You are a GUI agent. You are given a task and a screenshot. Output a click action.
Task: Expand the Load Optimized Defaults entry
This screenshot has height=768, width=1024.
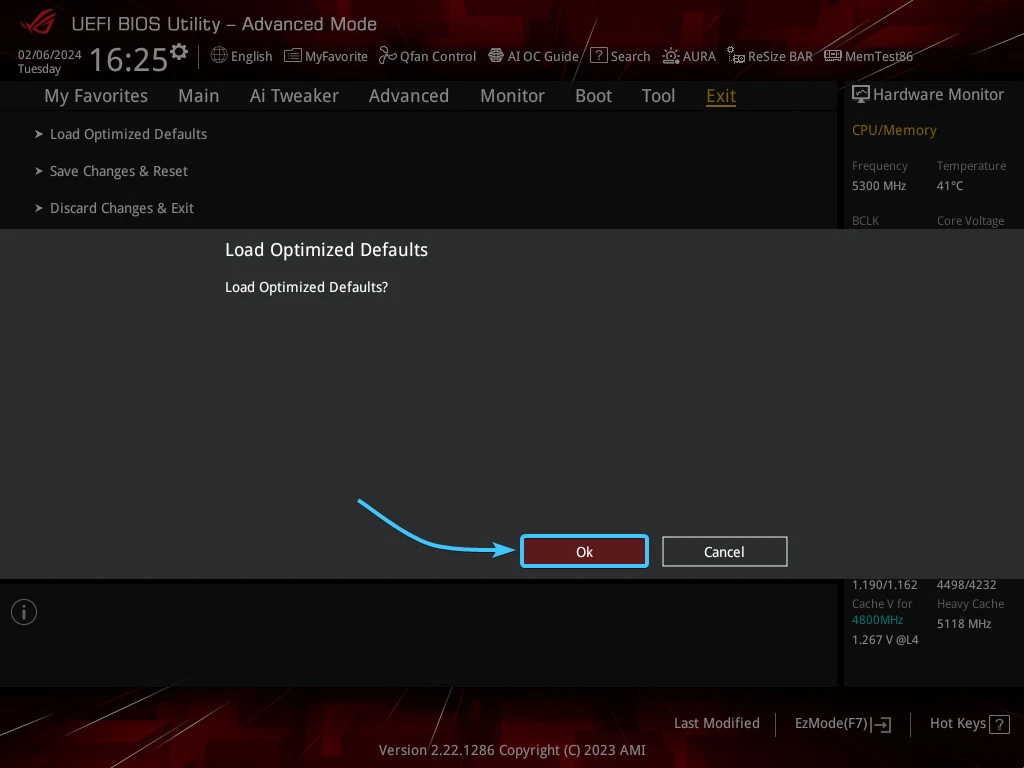128,134
